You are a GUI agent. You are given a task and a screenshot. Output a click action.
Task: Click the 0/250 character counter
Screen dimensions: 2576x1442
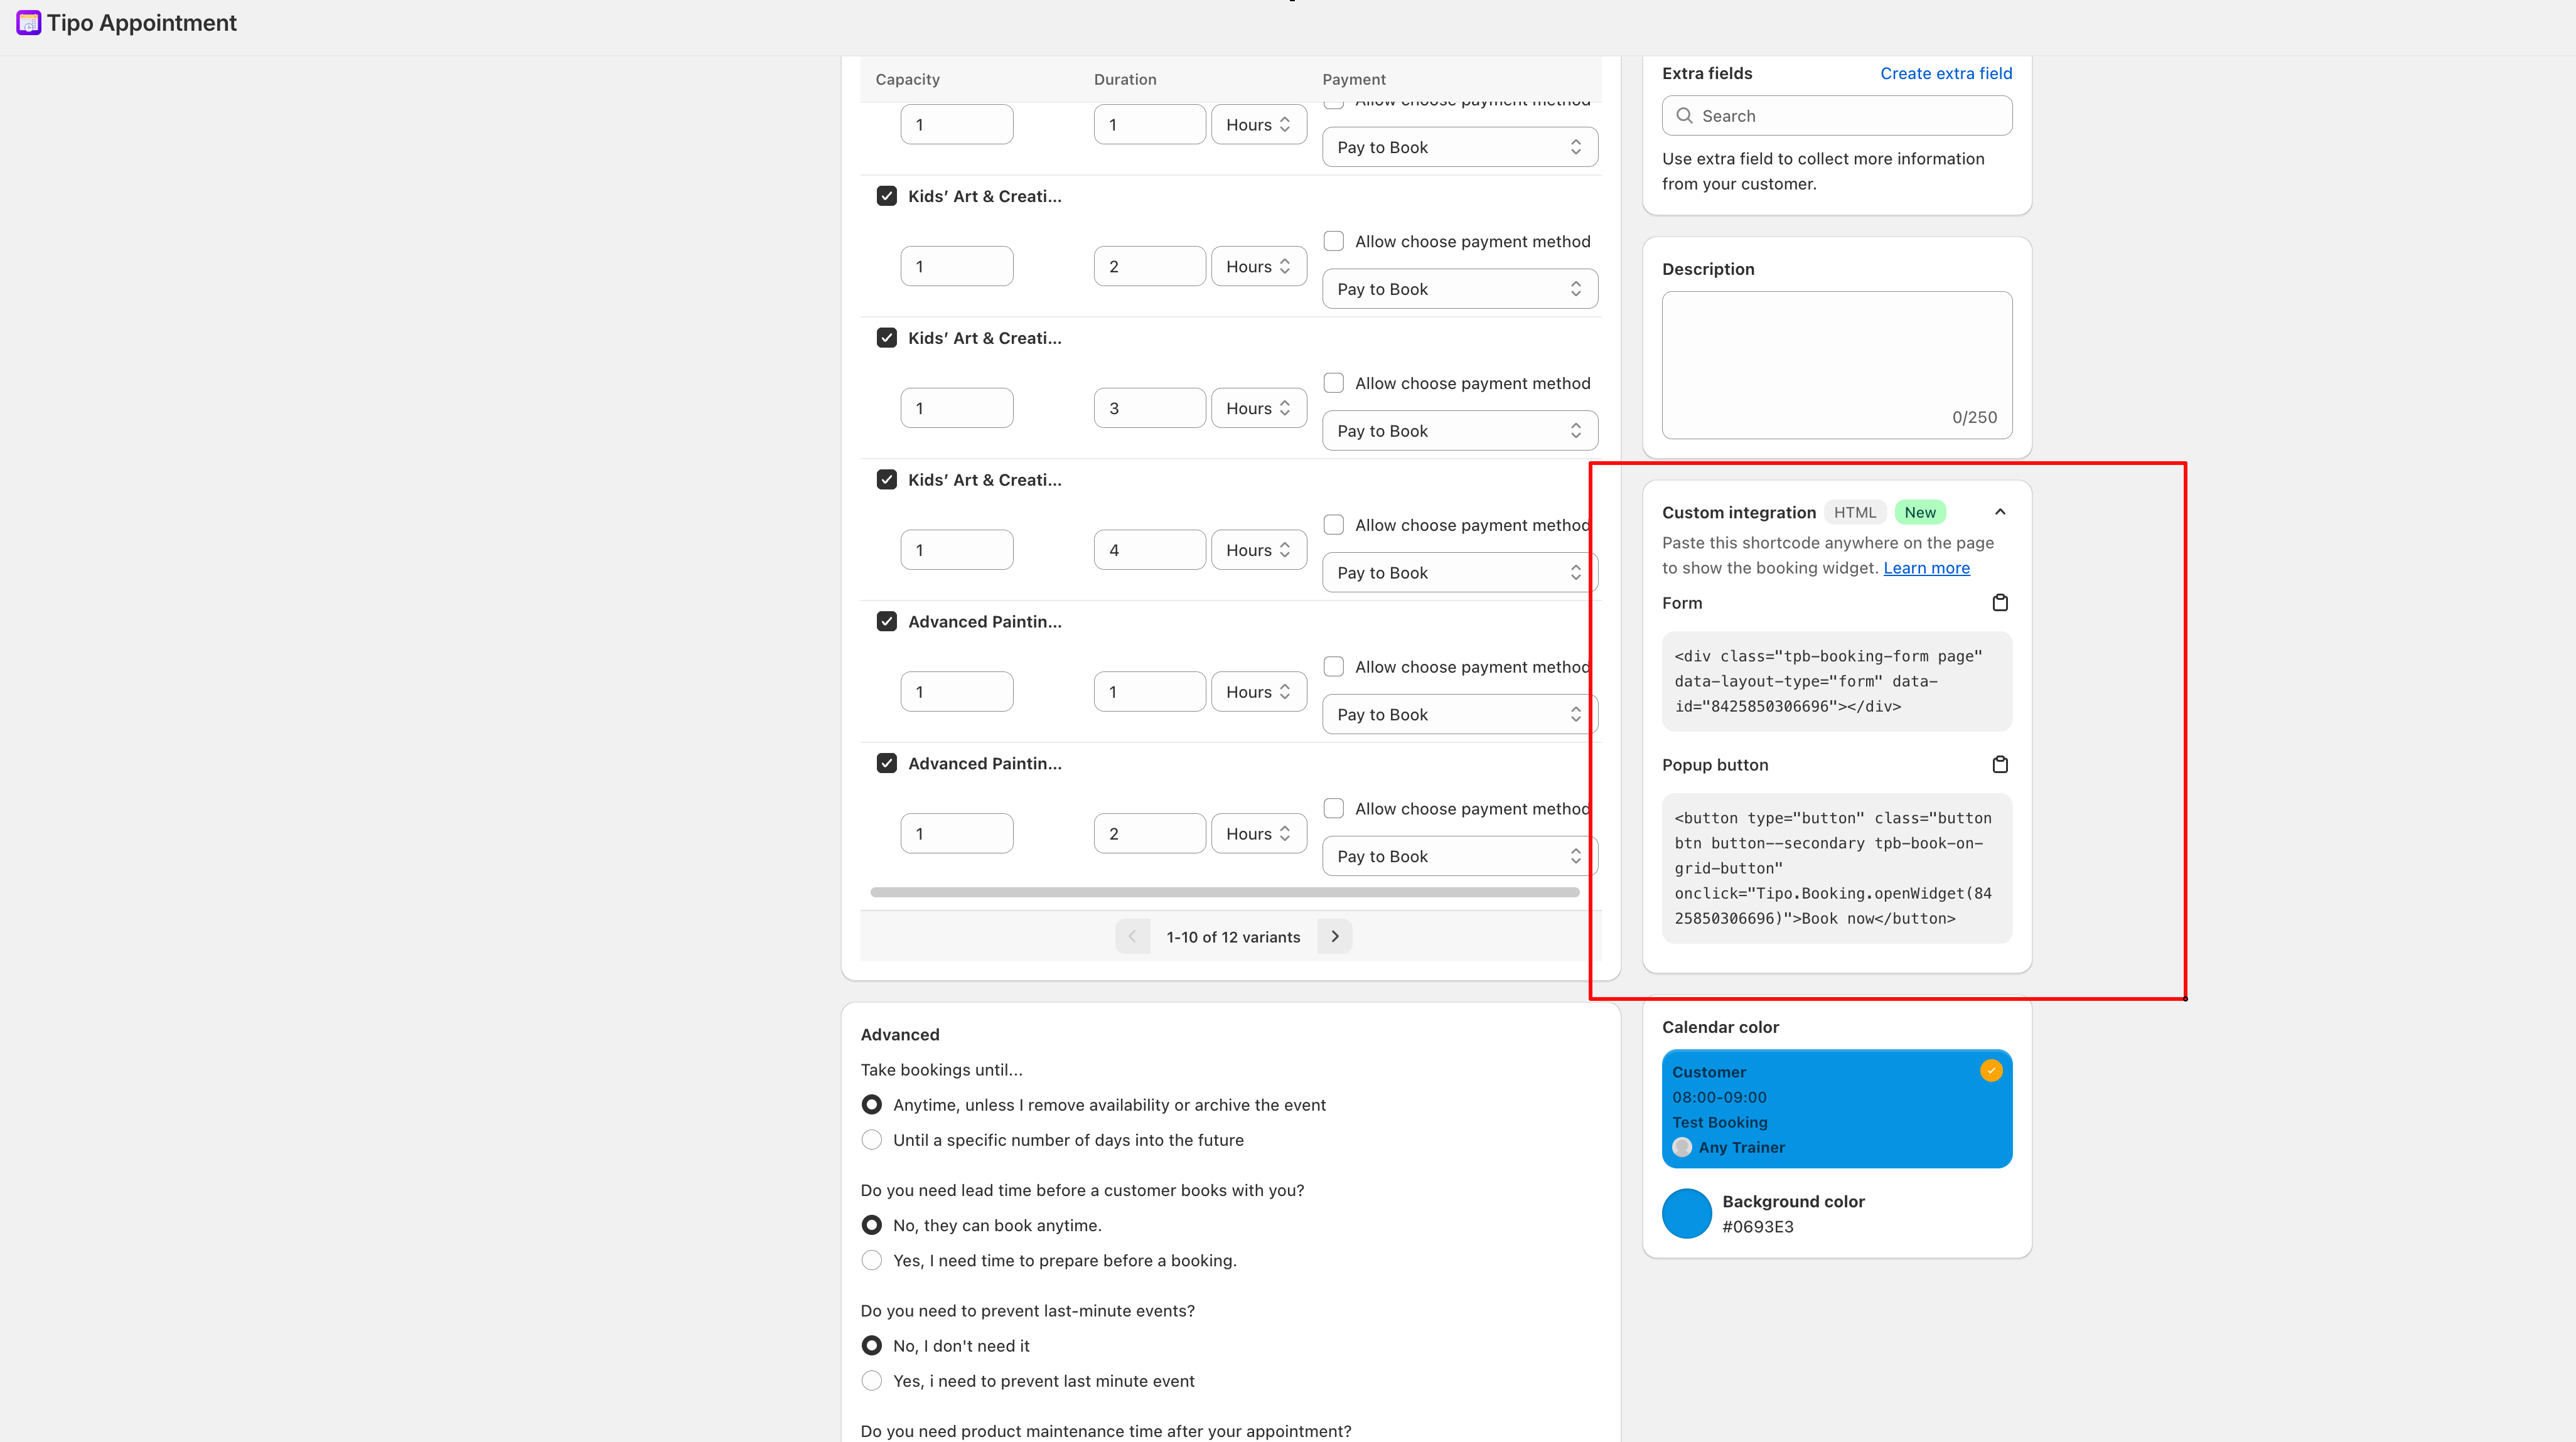point(1974,417)
